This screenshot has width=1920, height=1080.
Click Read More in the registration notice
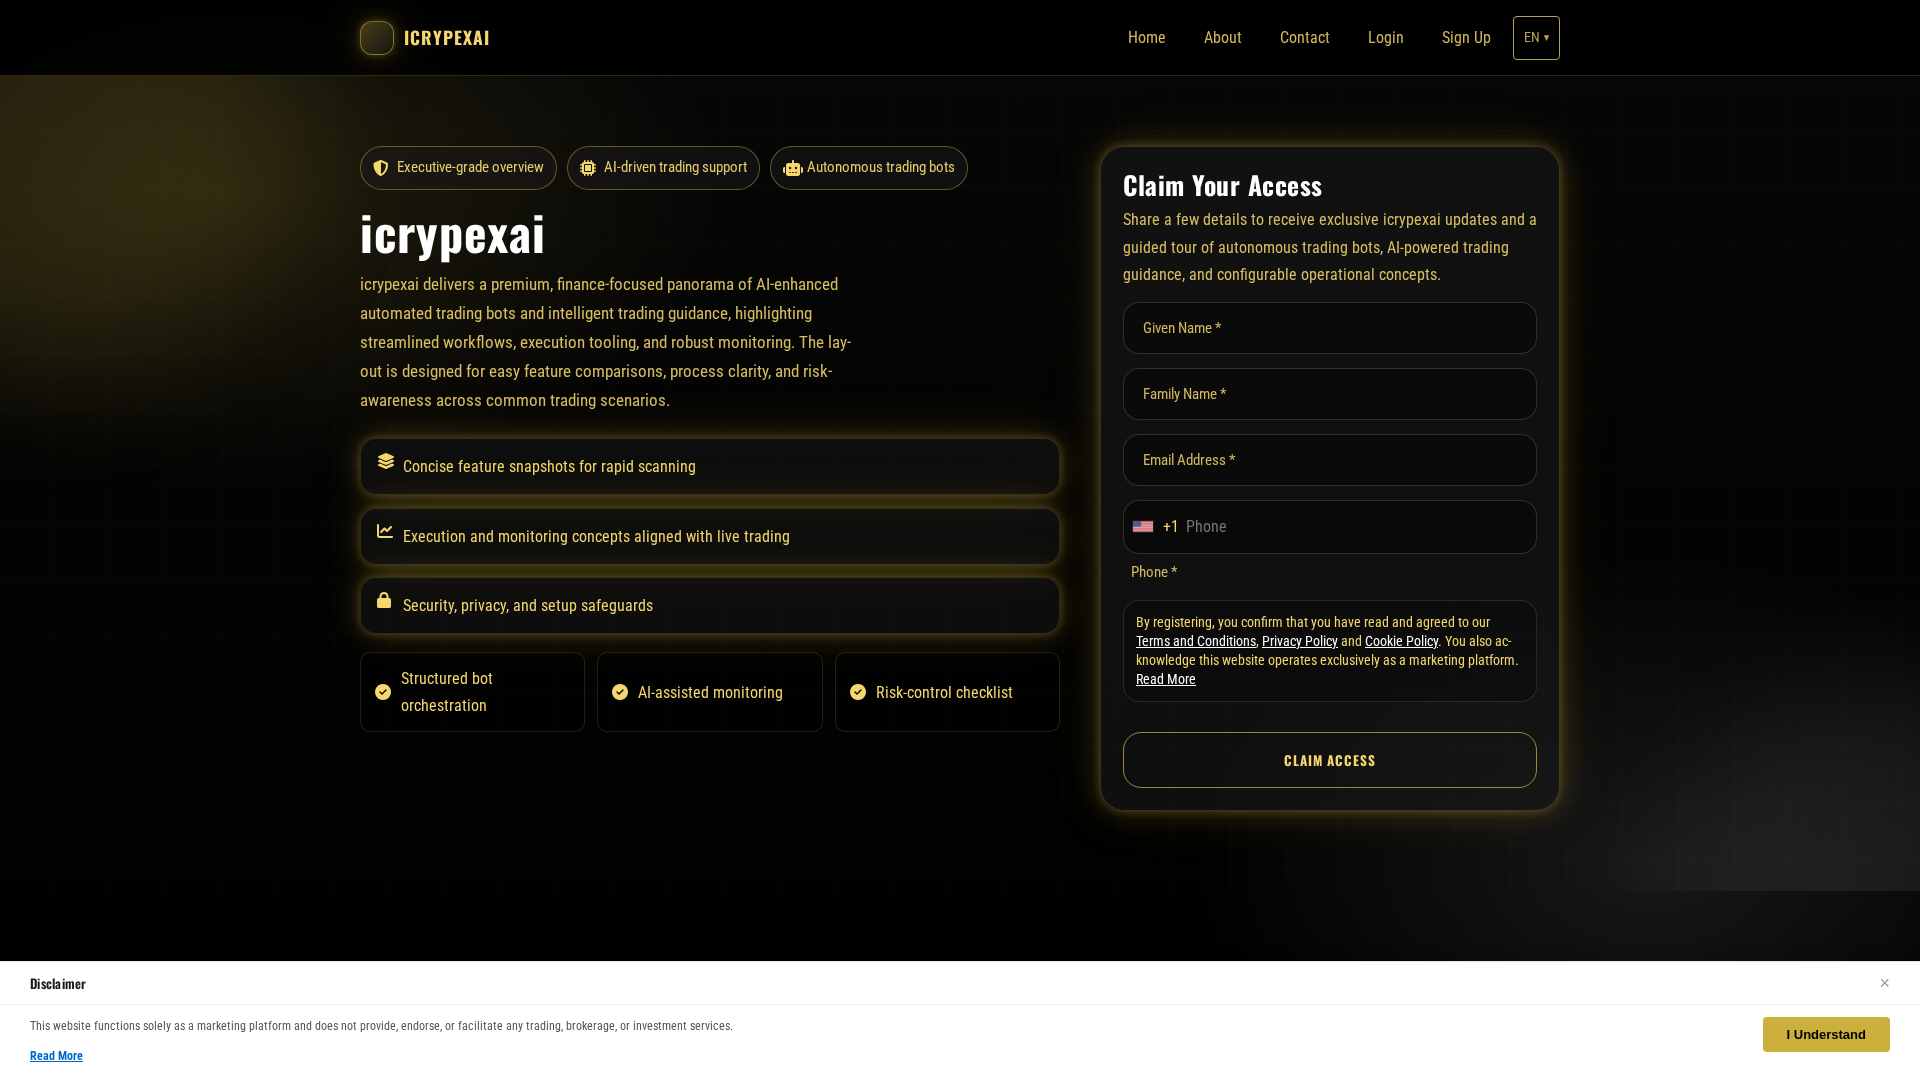point(1166,679)
